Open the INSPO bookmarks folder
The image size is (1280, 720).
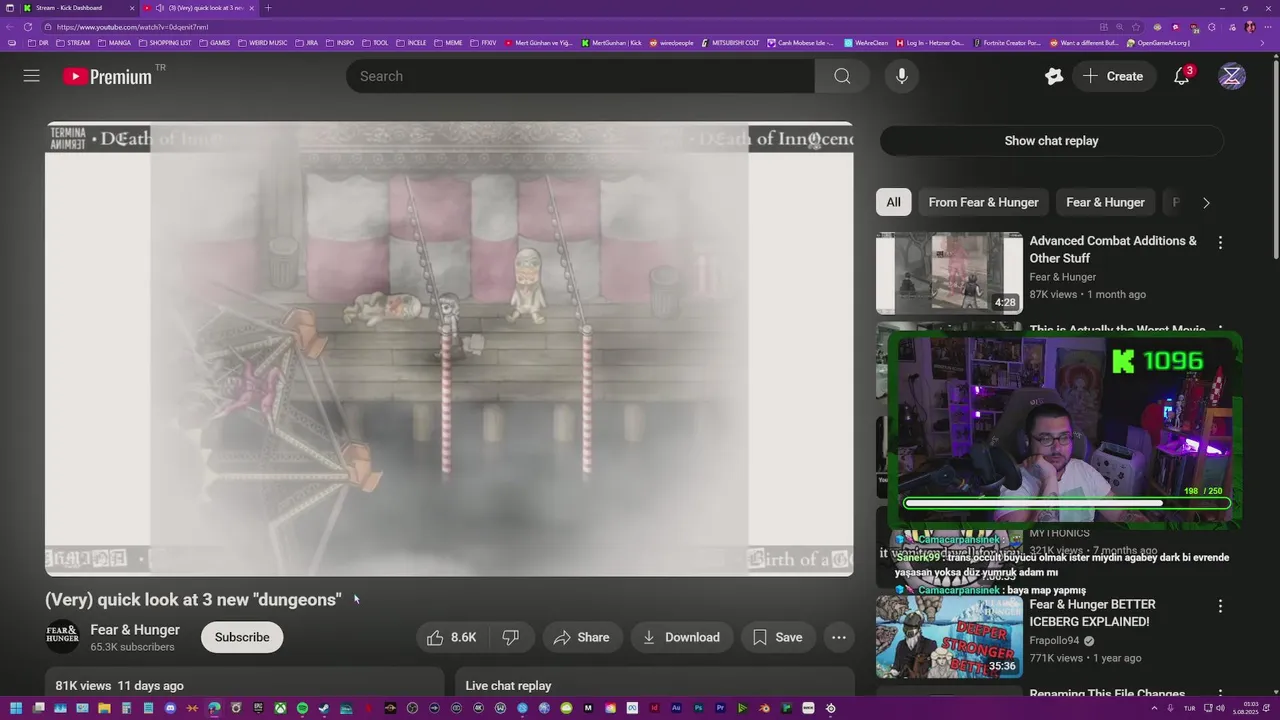click(340, 43)
